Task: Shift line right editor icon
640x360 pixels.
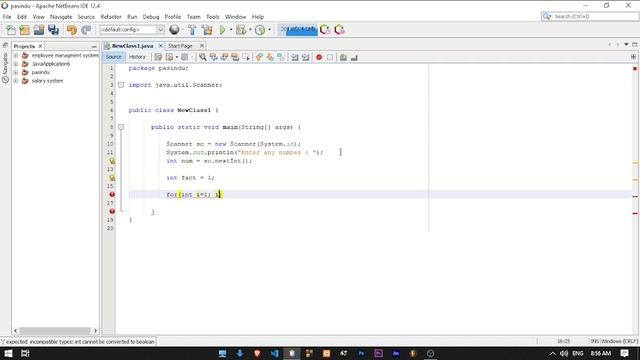Action: click(305, 58)
